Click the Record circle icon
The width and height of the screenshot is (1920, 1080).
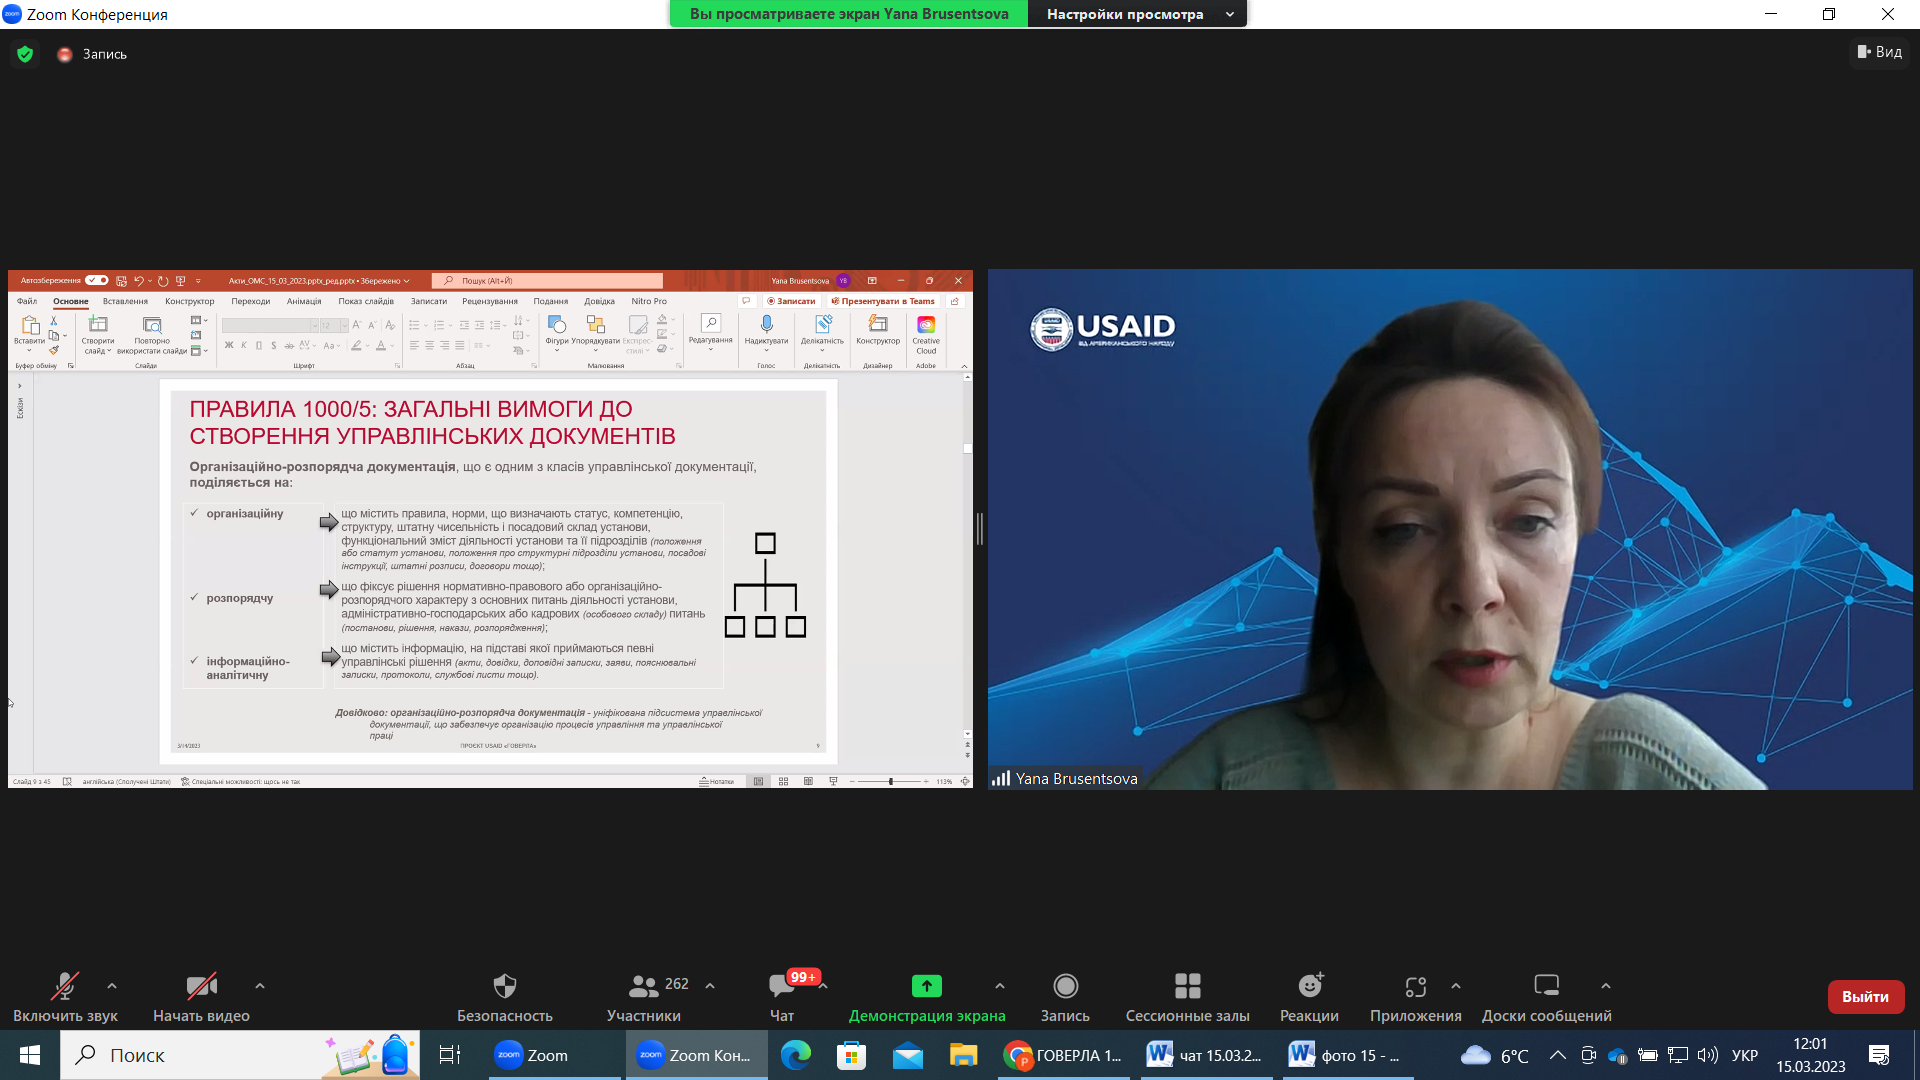[x=1065, y=987]
